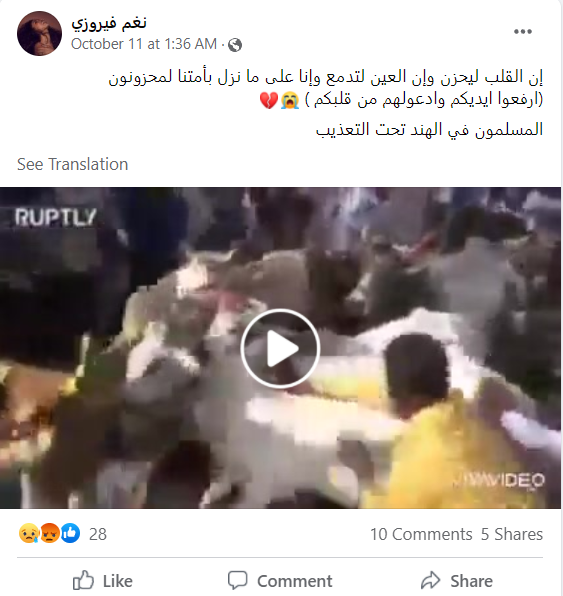Image resolution: width=563 pixels, height=596 pixels.
Task: Click the Share text label
Action: click(x=471, y=581)
